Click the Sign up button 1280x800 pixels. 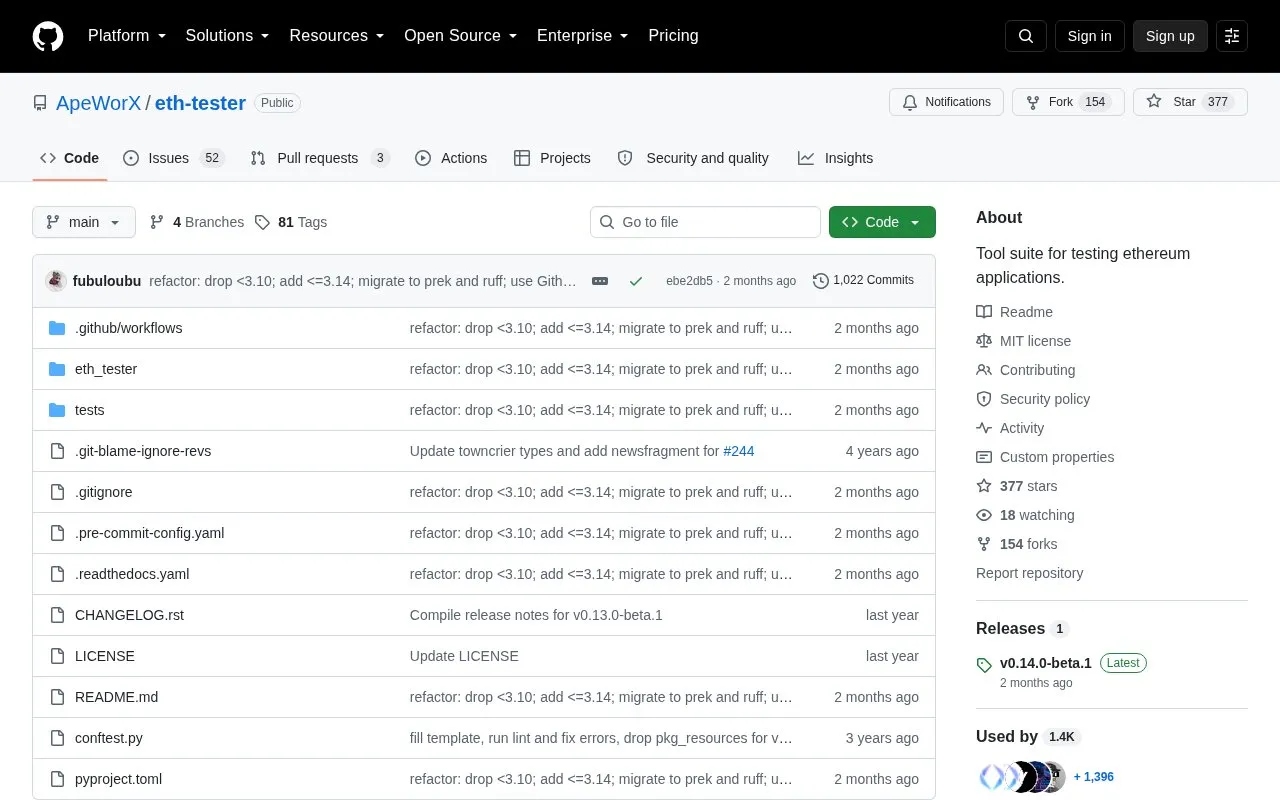pyautogui.click(x=1170, y=36)
